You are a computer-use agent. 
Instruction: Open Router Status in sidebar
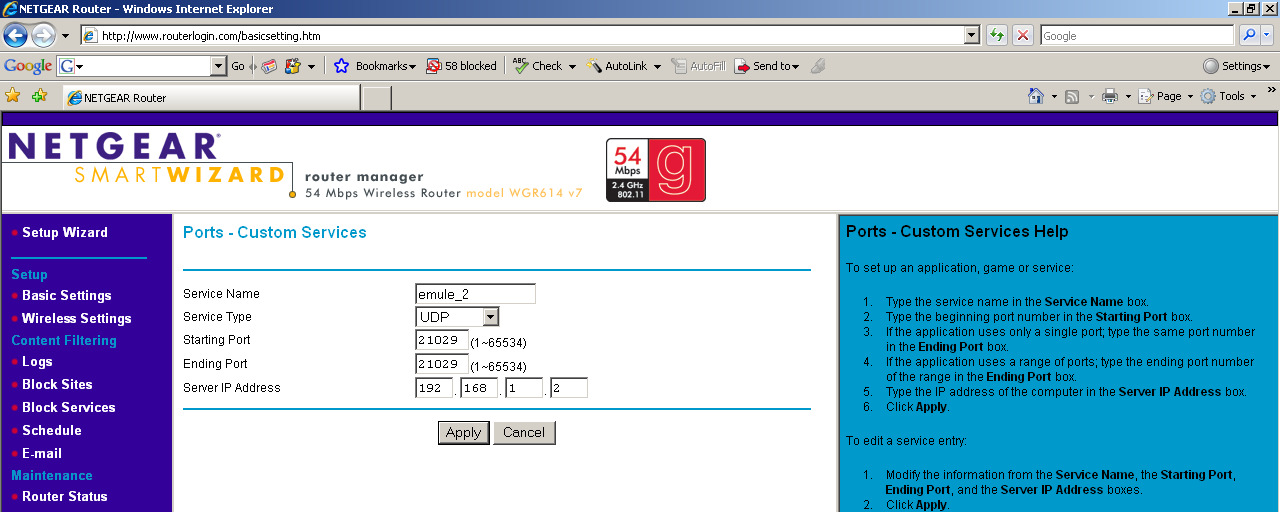click(x=65, y=496)
